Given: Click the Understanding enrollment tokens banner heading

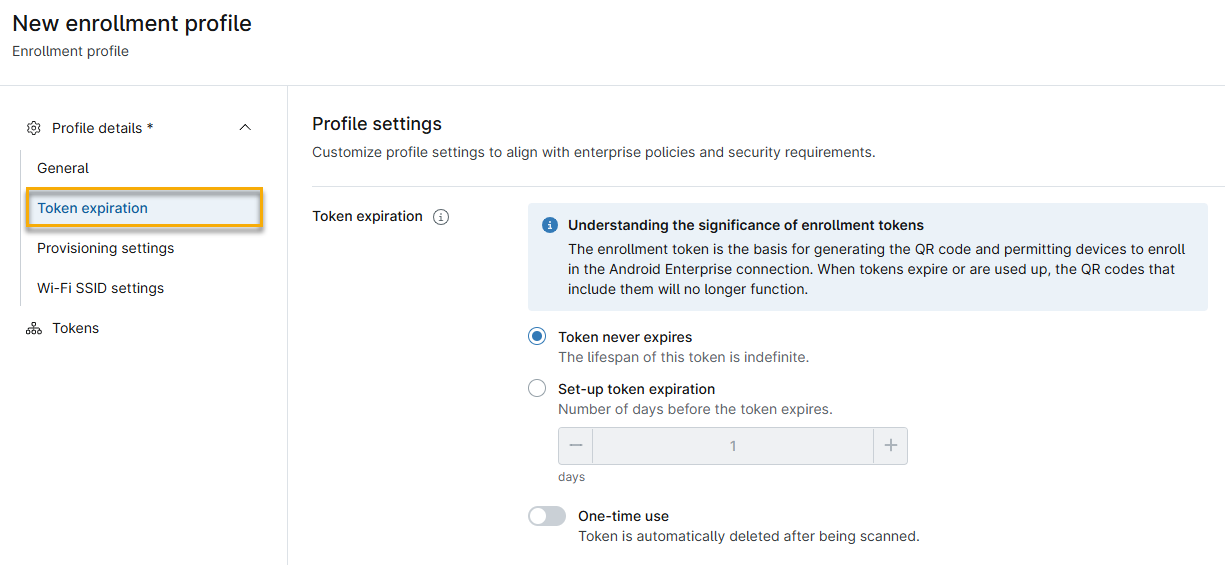Looking at the screenshot, I should click(746, 225).
